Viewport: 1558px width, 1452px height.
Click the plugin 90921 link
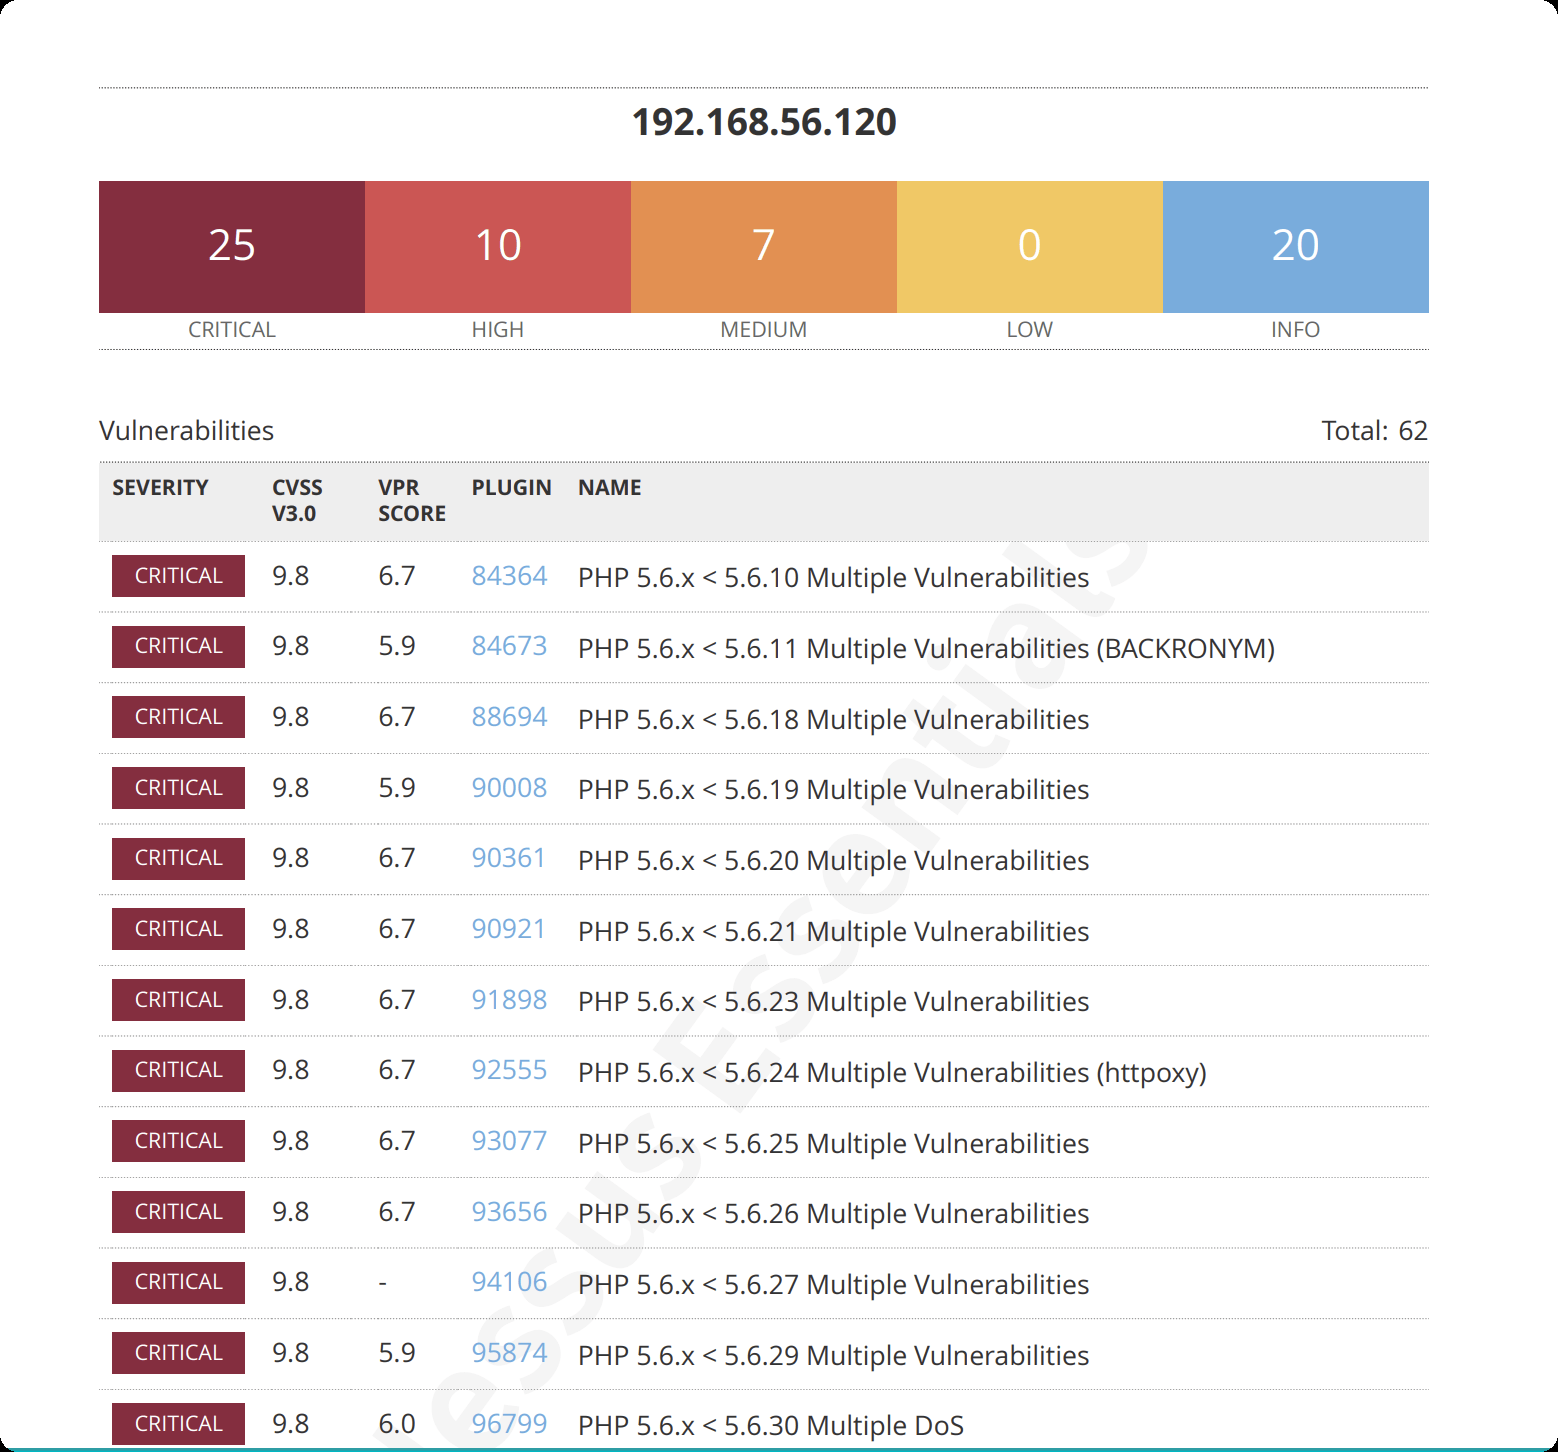(509, 929)
